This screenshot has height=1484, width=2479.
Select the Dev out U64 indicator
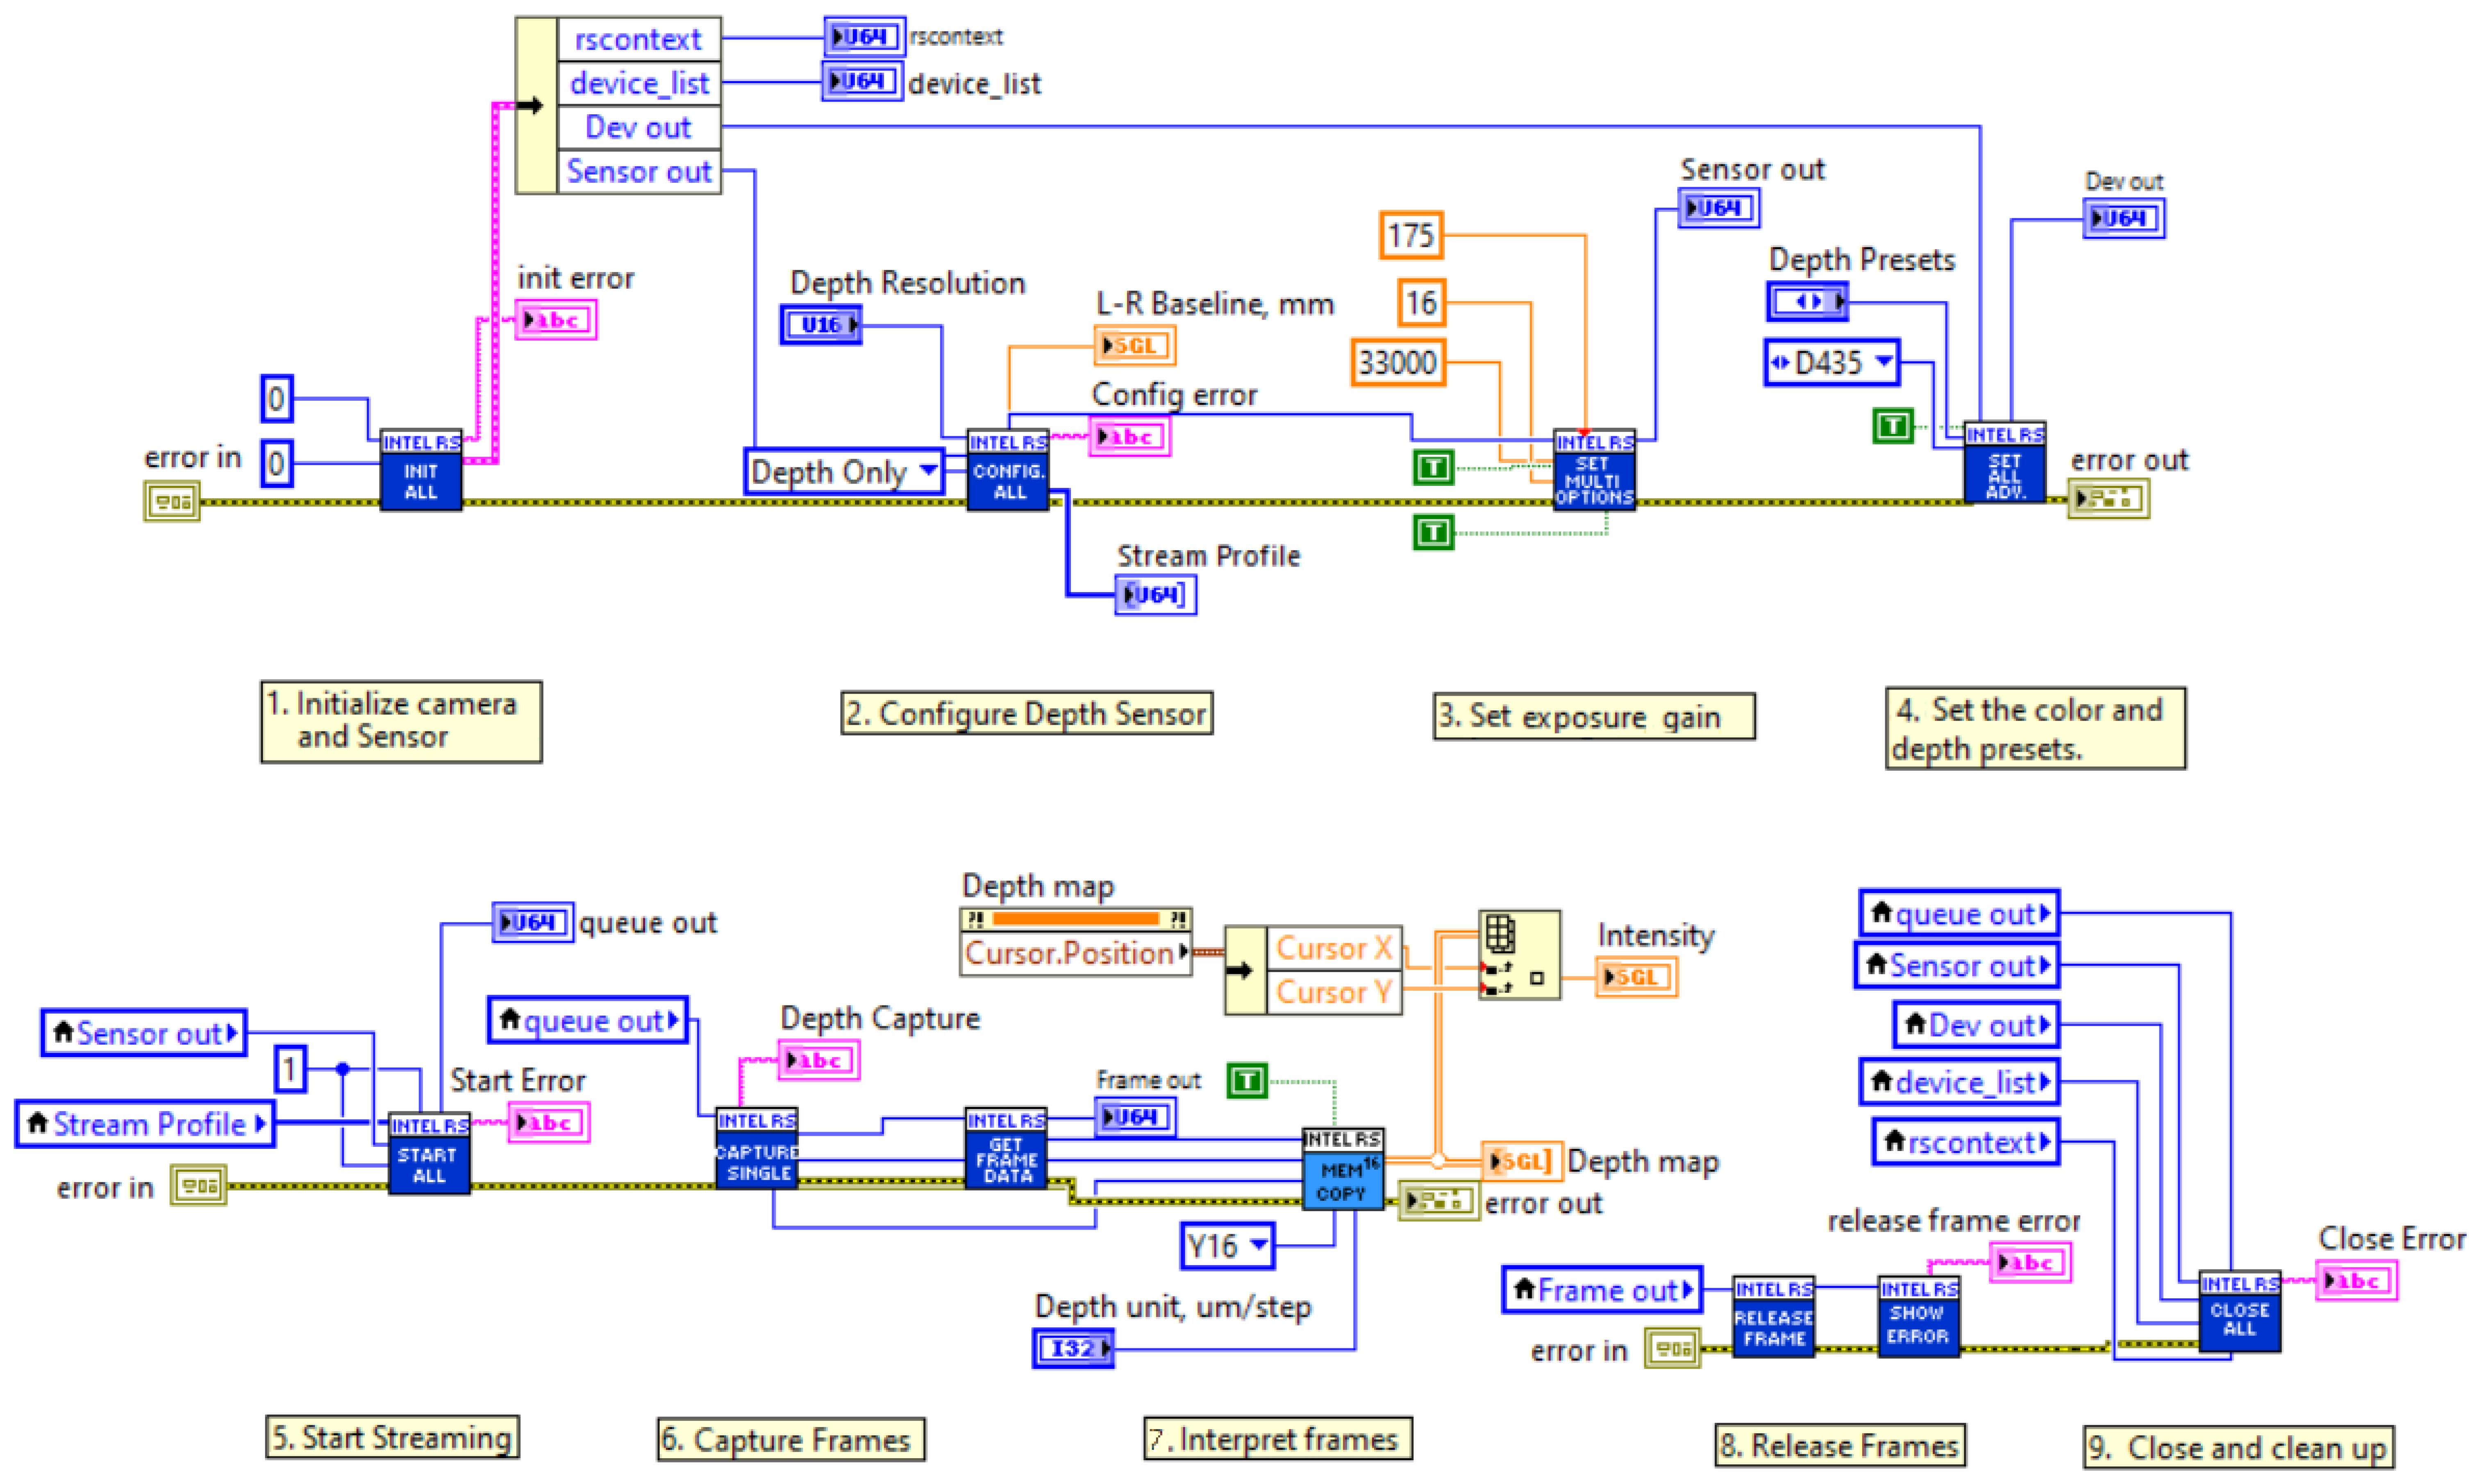(x=2124, y=218)
